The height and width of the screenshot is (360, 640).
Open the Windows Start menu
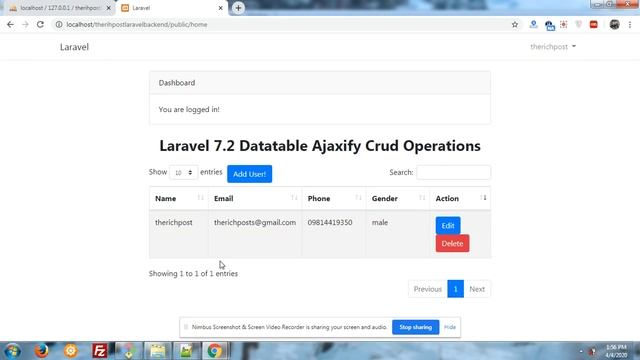click(x=13, y=351)
